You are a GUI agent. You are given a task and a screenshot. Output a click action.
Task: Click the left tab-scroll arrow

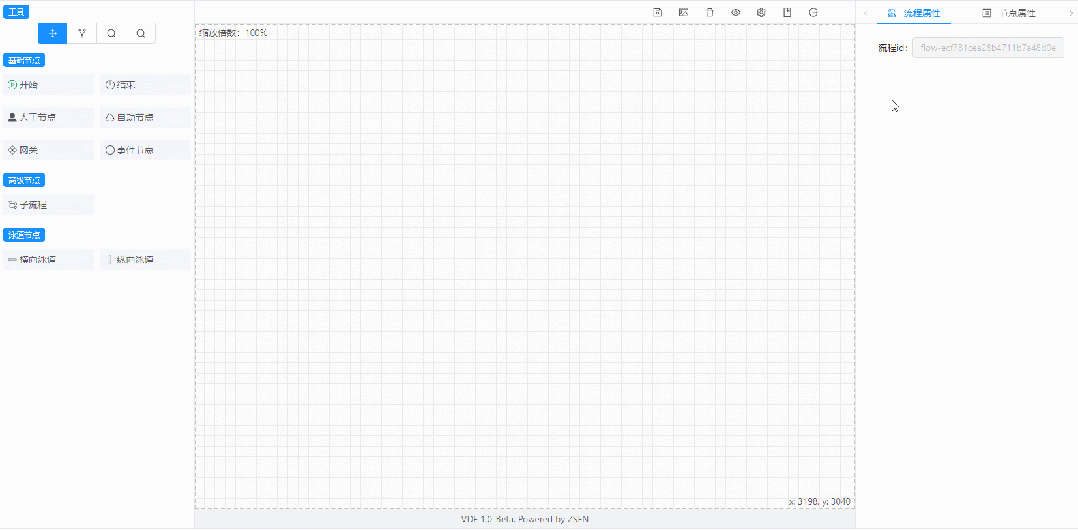[x=865, y=13]
